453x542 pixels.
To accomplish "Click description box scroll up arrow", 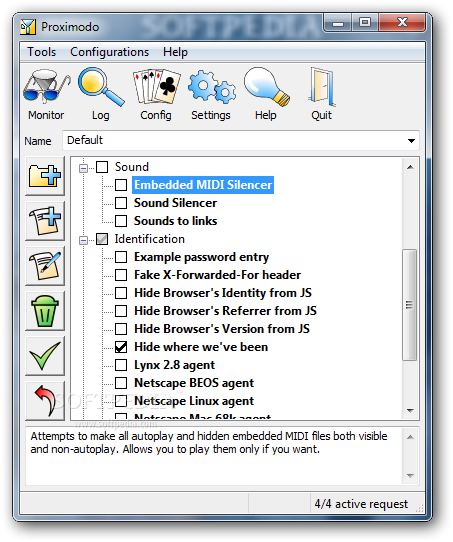I will point(410,437).
